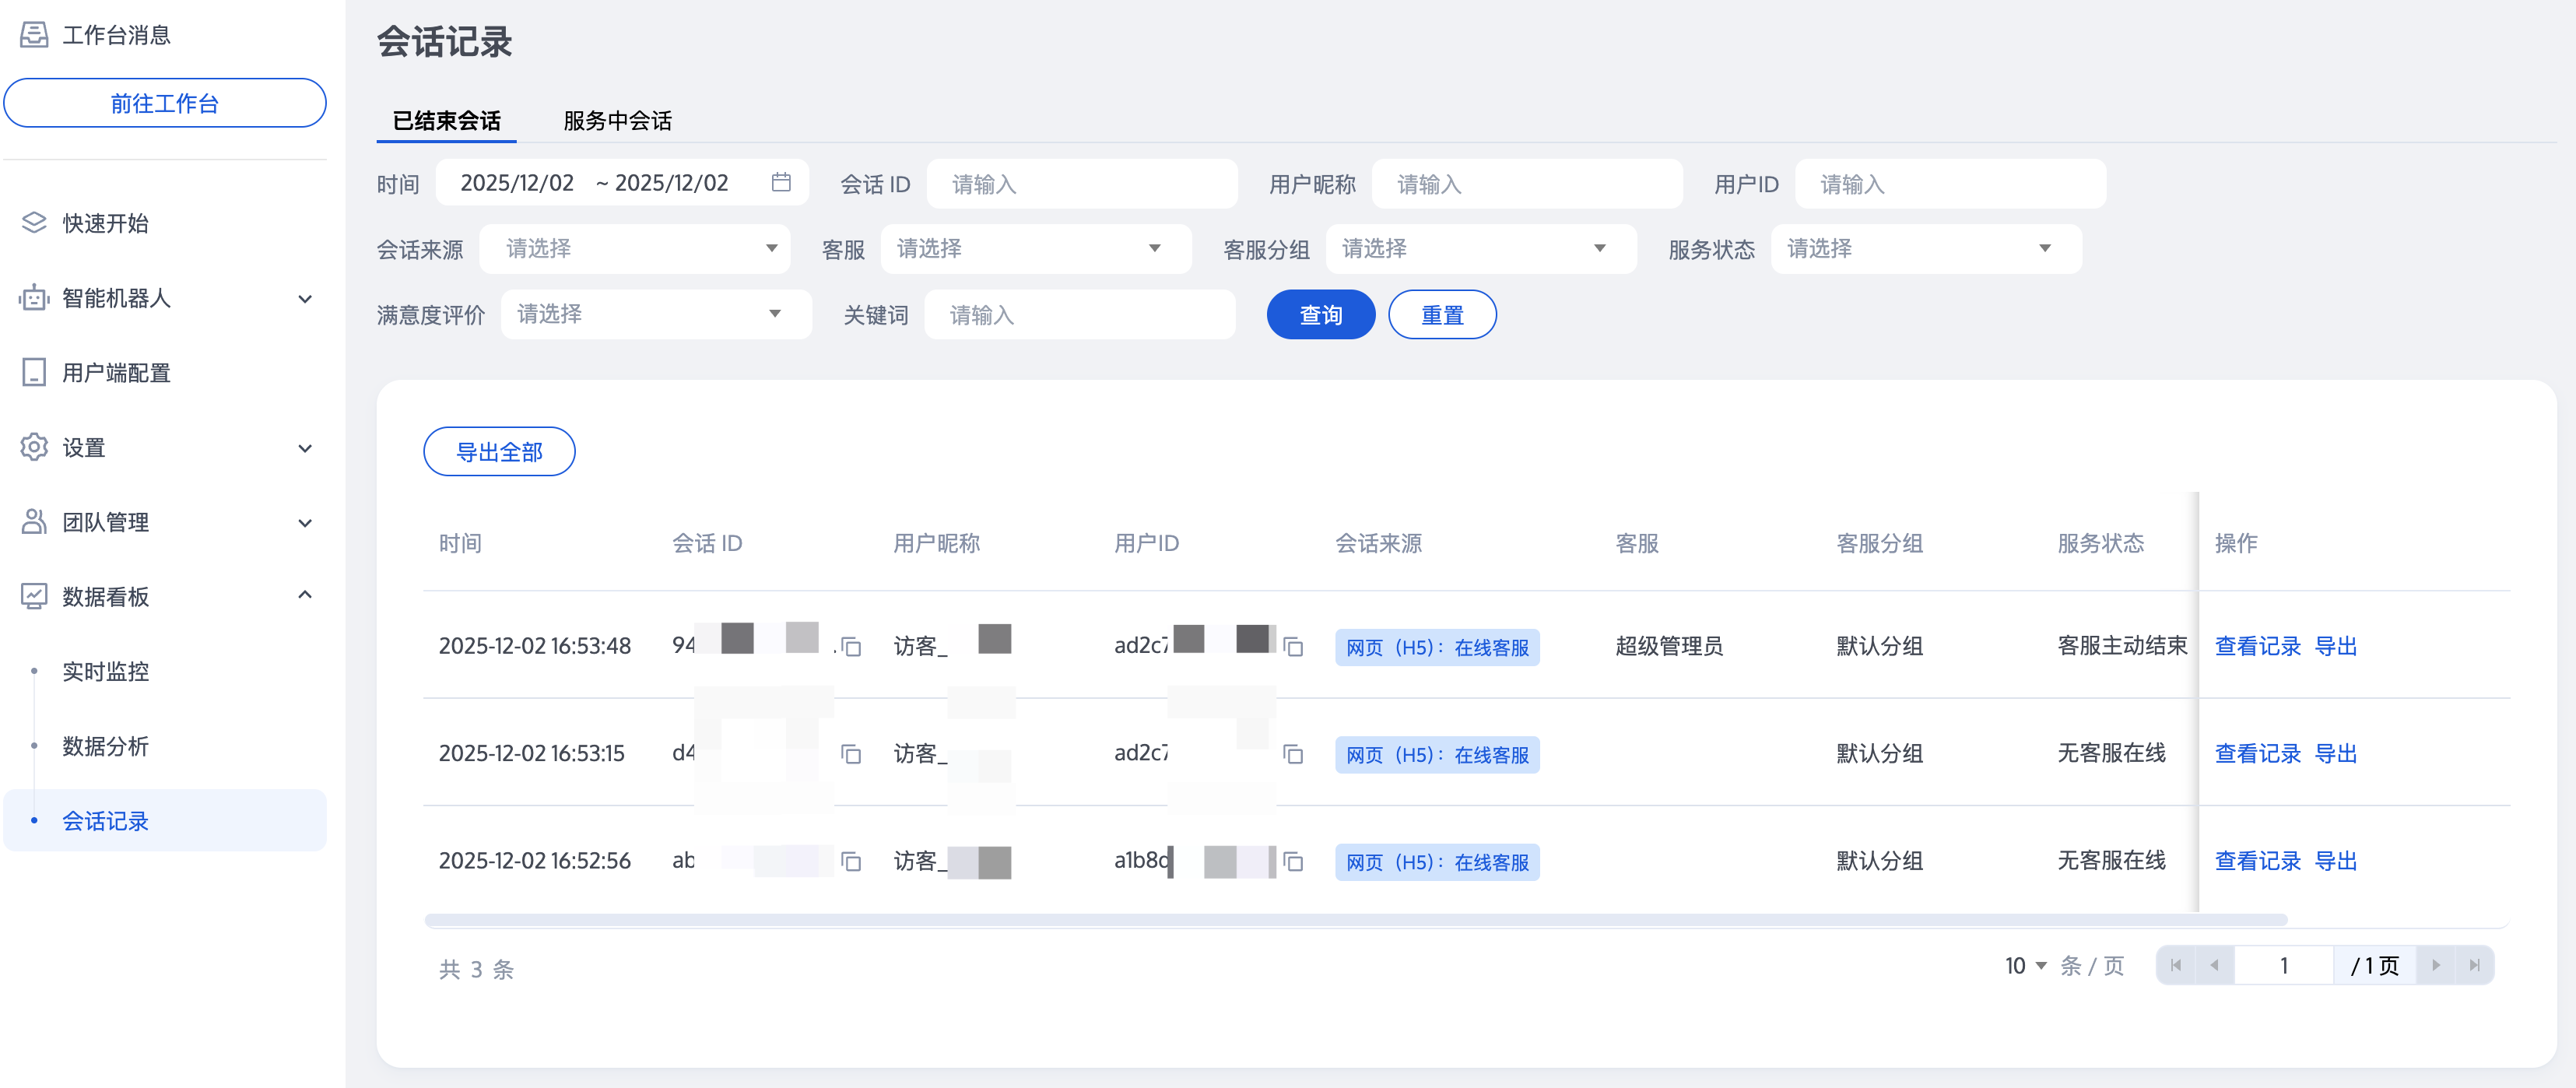Click the 关键词 input field
Viewport: 2576px width, 1088px height.
(1080, 315)
